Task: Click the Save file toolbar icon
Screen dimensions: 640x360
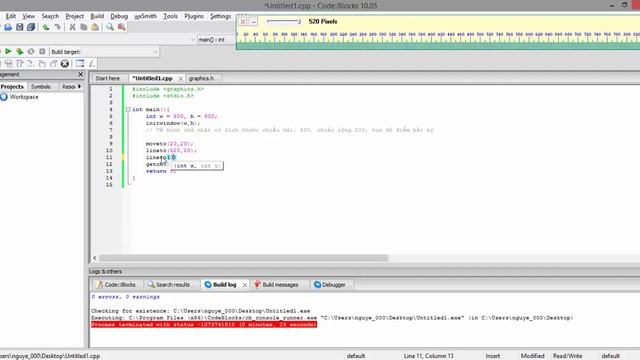Action: pyautogui.click(x=20, y=27)
